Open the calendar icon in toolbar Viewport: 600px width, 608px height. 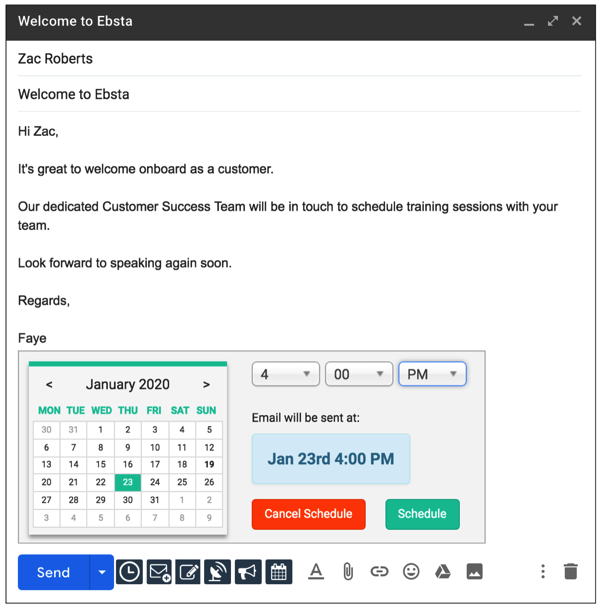[x=279, y=572]
